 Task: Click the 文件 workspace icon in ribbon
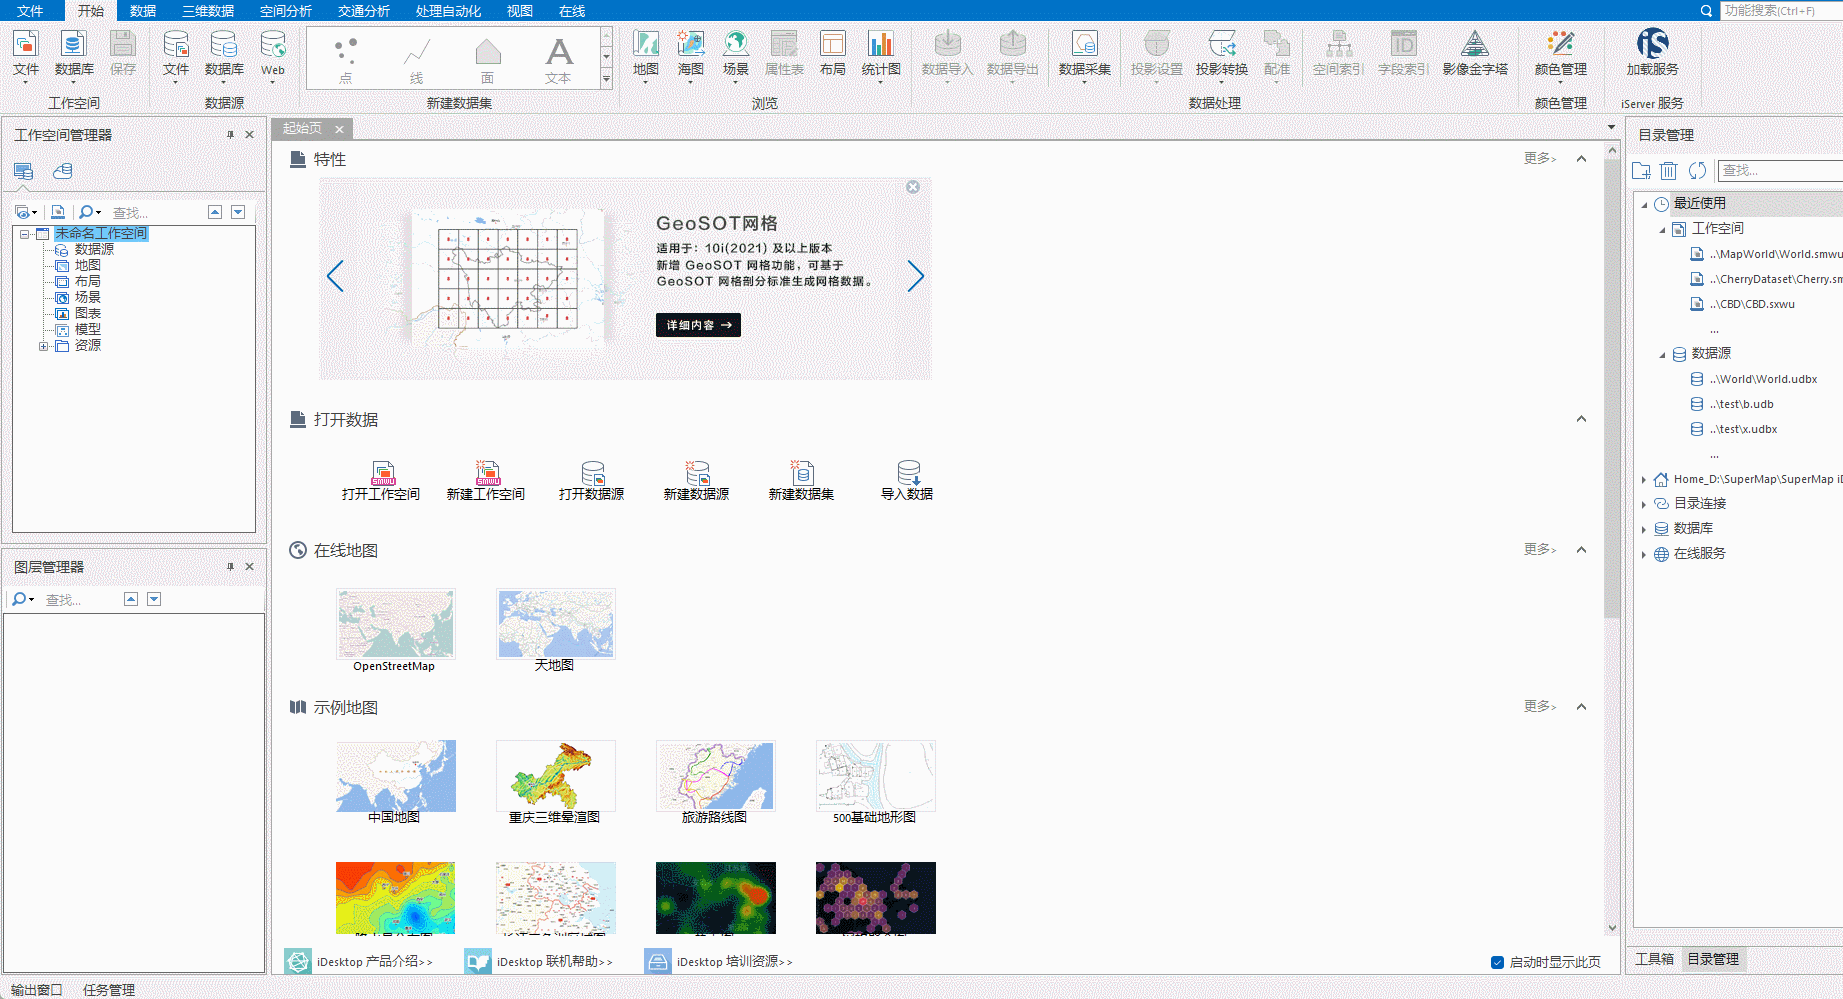coord(26,45)
